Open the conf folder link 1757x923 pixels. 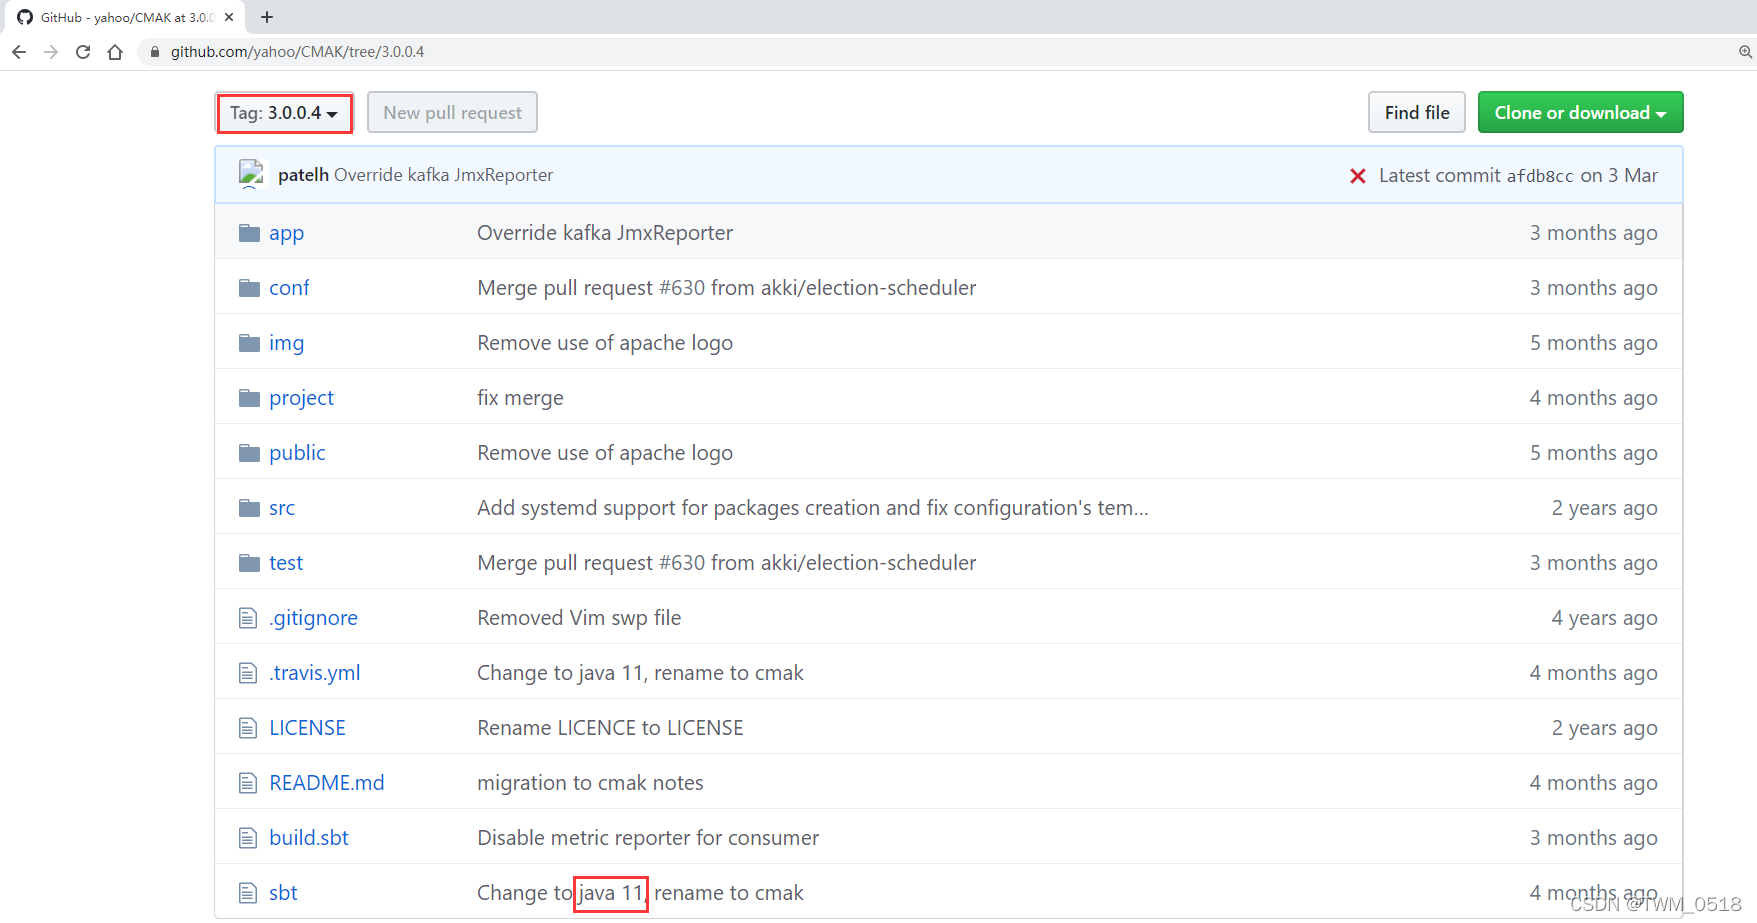click(289, 288)
